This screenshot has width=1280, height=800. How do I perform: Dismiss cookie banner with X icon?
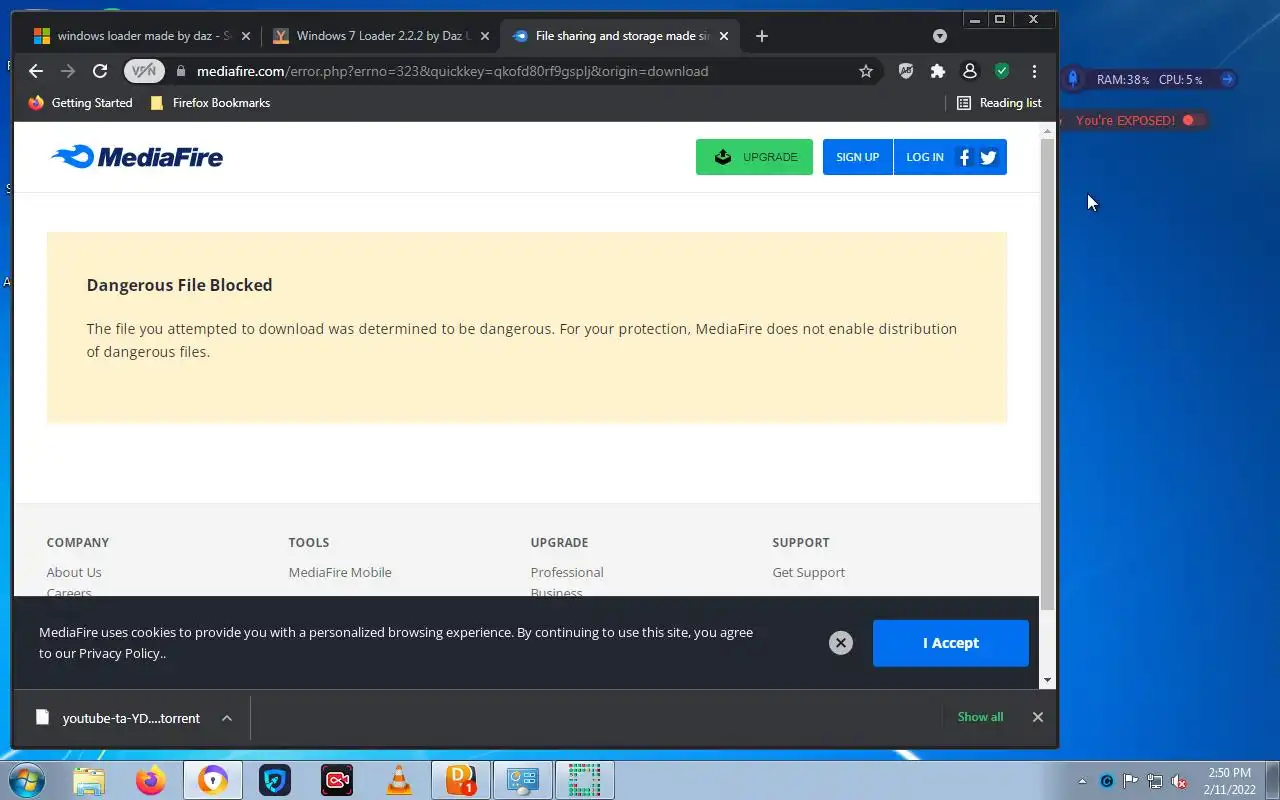(x=841, y=643)
